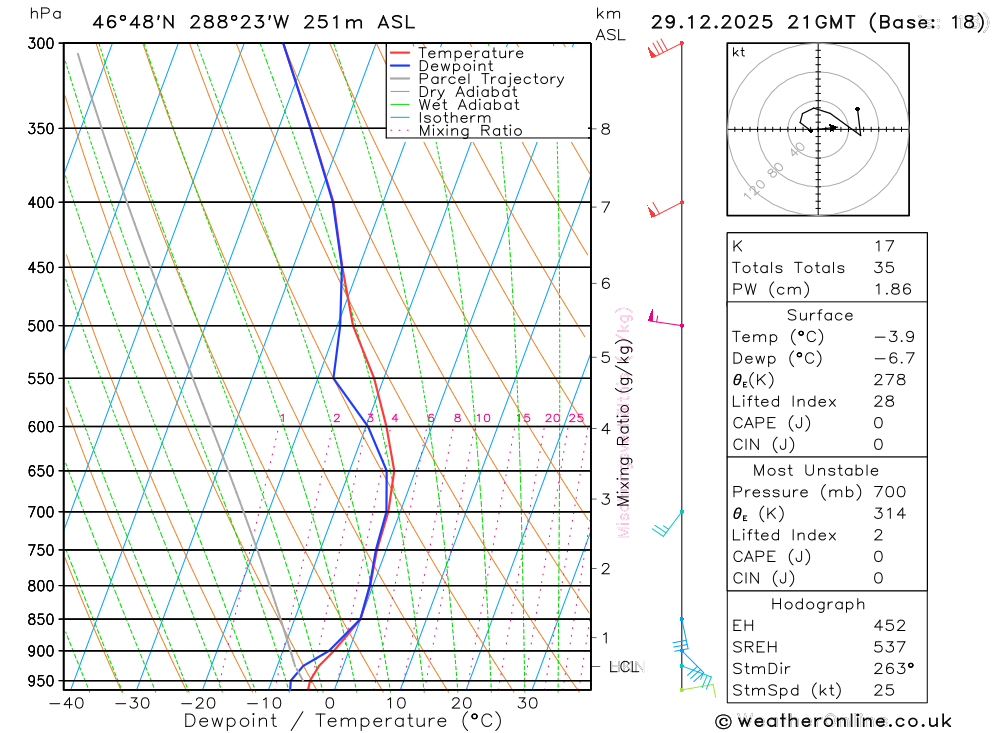Image resolution: width=1000 pixels, height=733 pixels.
Task: Click the 8 km altitude tick label
Action: [x=606, y=129]
